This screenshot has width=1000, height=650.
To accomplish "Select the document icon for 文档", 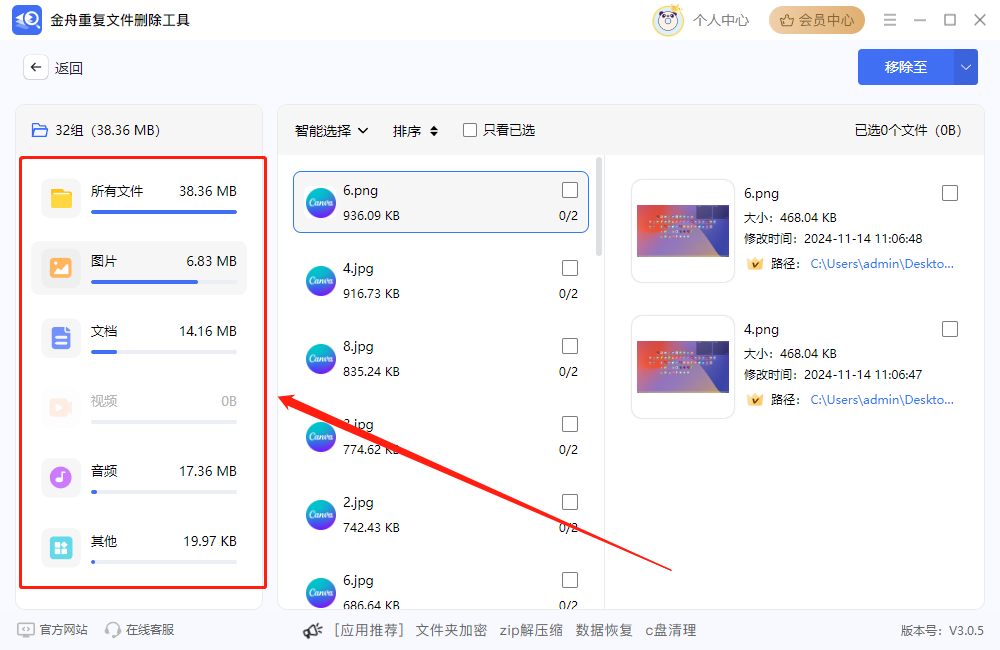I will pos(61,337).
